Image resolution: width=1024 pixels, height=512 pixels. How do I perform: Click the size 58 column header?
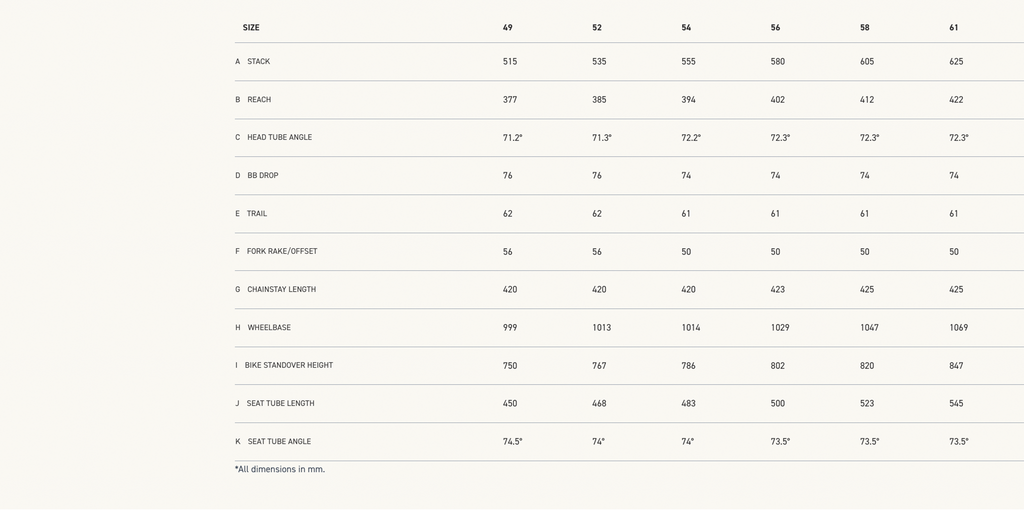pyautogui.click(x=865, y=28)
